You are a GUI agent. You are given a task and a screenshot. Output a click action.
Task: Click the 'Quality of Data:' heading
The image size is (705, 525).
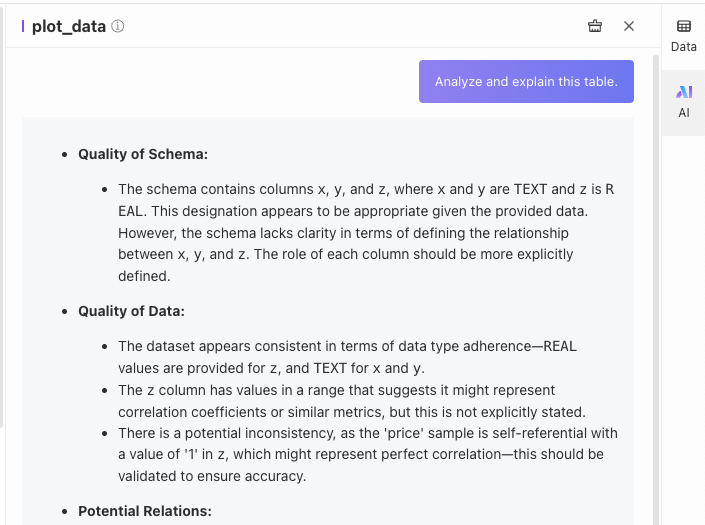coord(131,311)
